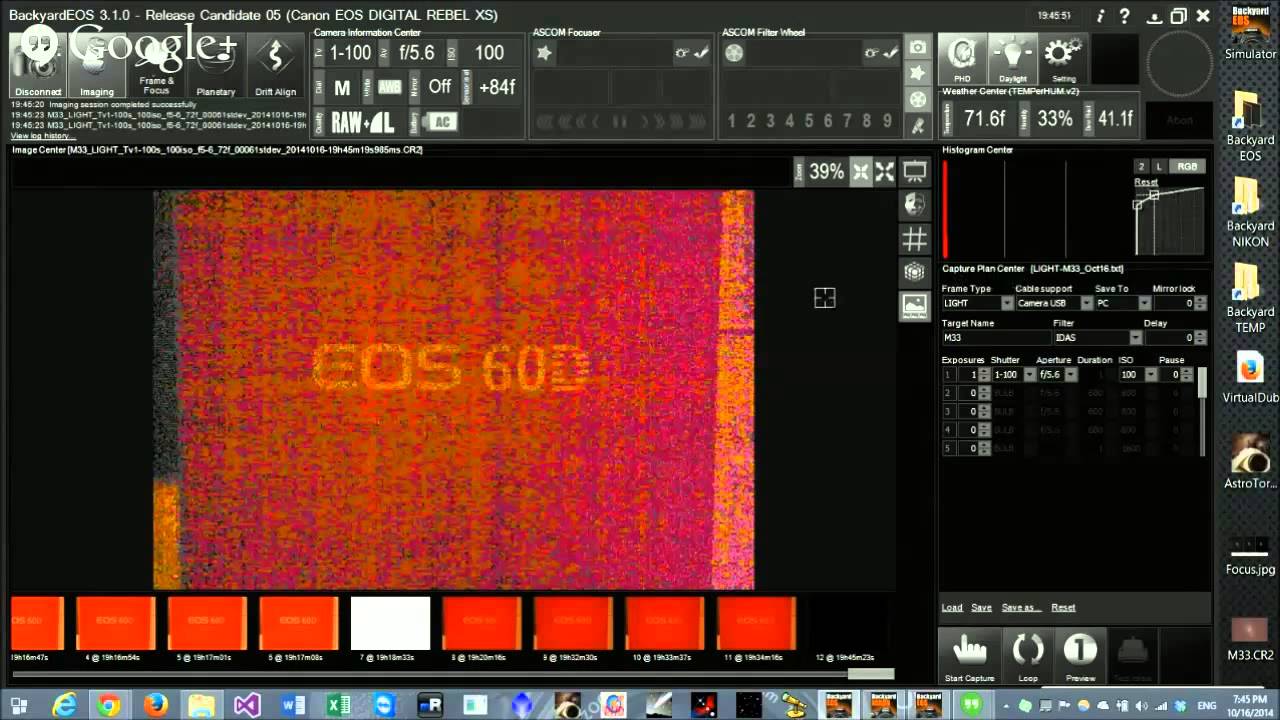
Task: Click the Loop button
Action: click(x=1027, y=656)
